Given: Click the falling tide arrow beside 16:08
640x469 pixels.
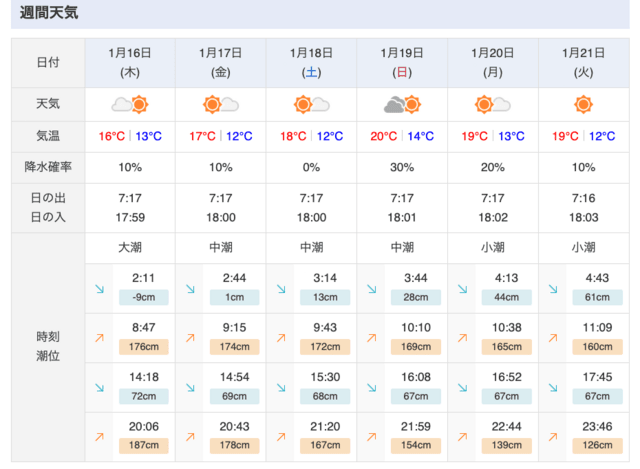Looking at the screenshot, I should [371, 387].
